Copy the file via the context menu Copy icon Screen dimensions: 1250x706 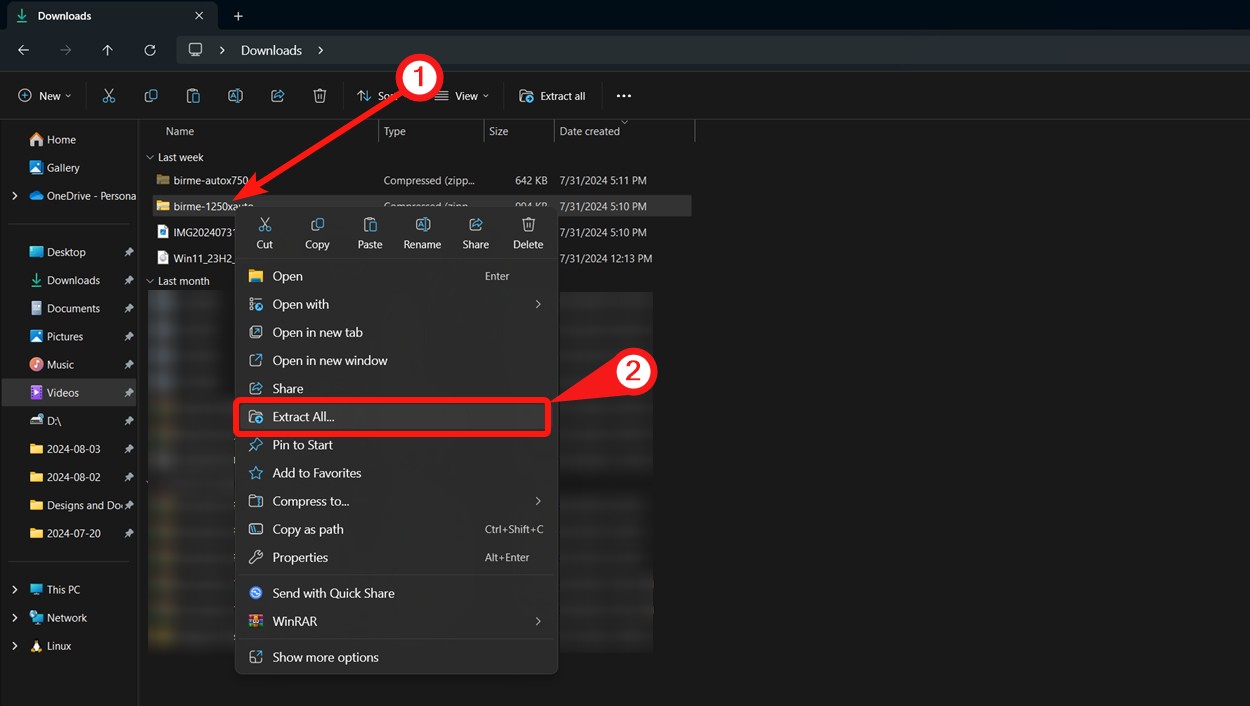(x=317, y=232)
